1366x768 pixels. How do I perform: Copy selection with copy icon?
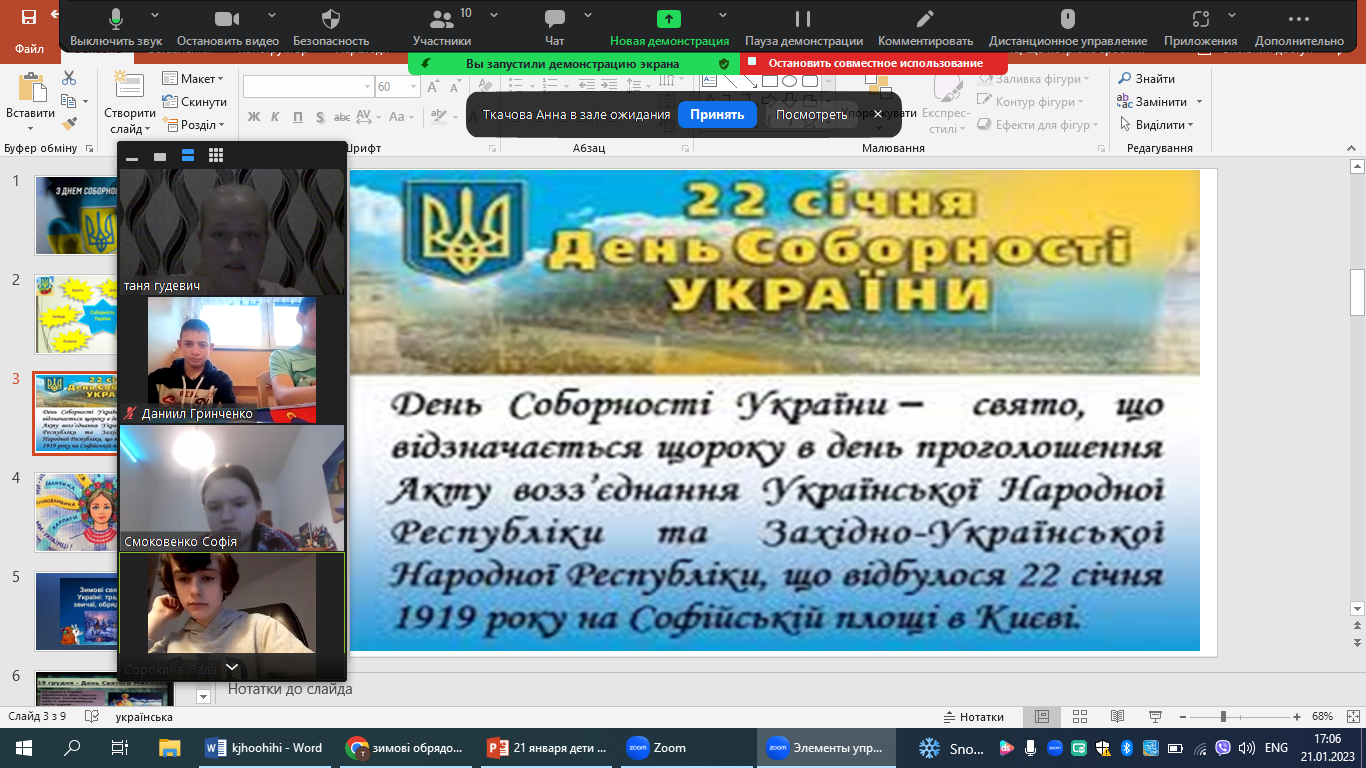pos(69,101)
